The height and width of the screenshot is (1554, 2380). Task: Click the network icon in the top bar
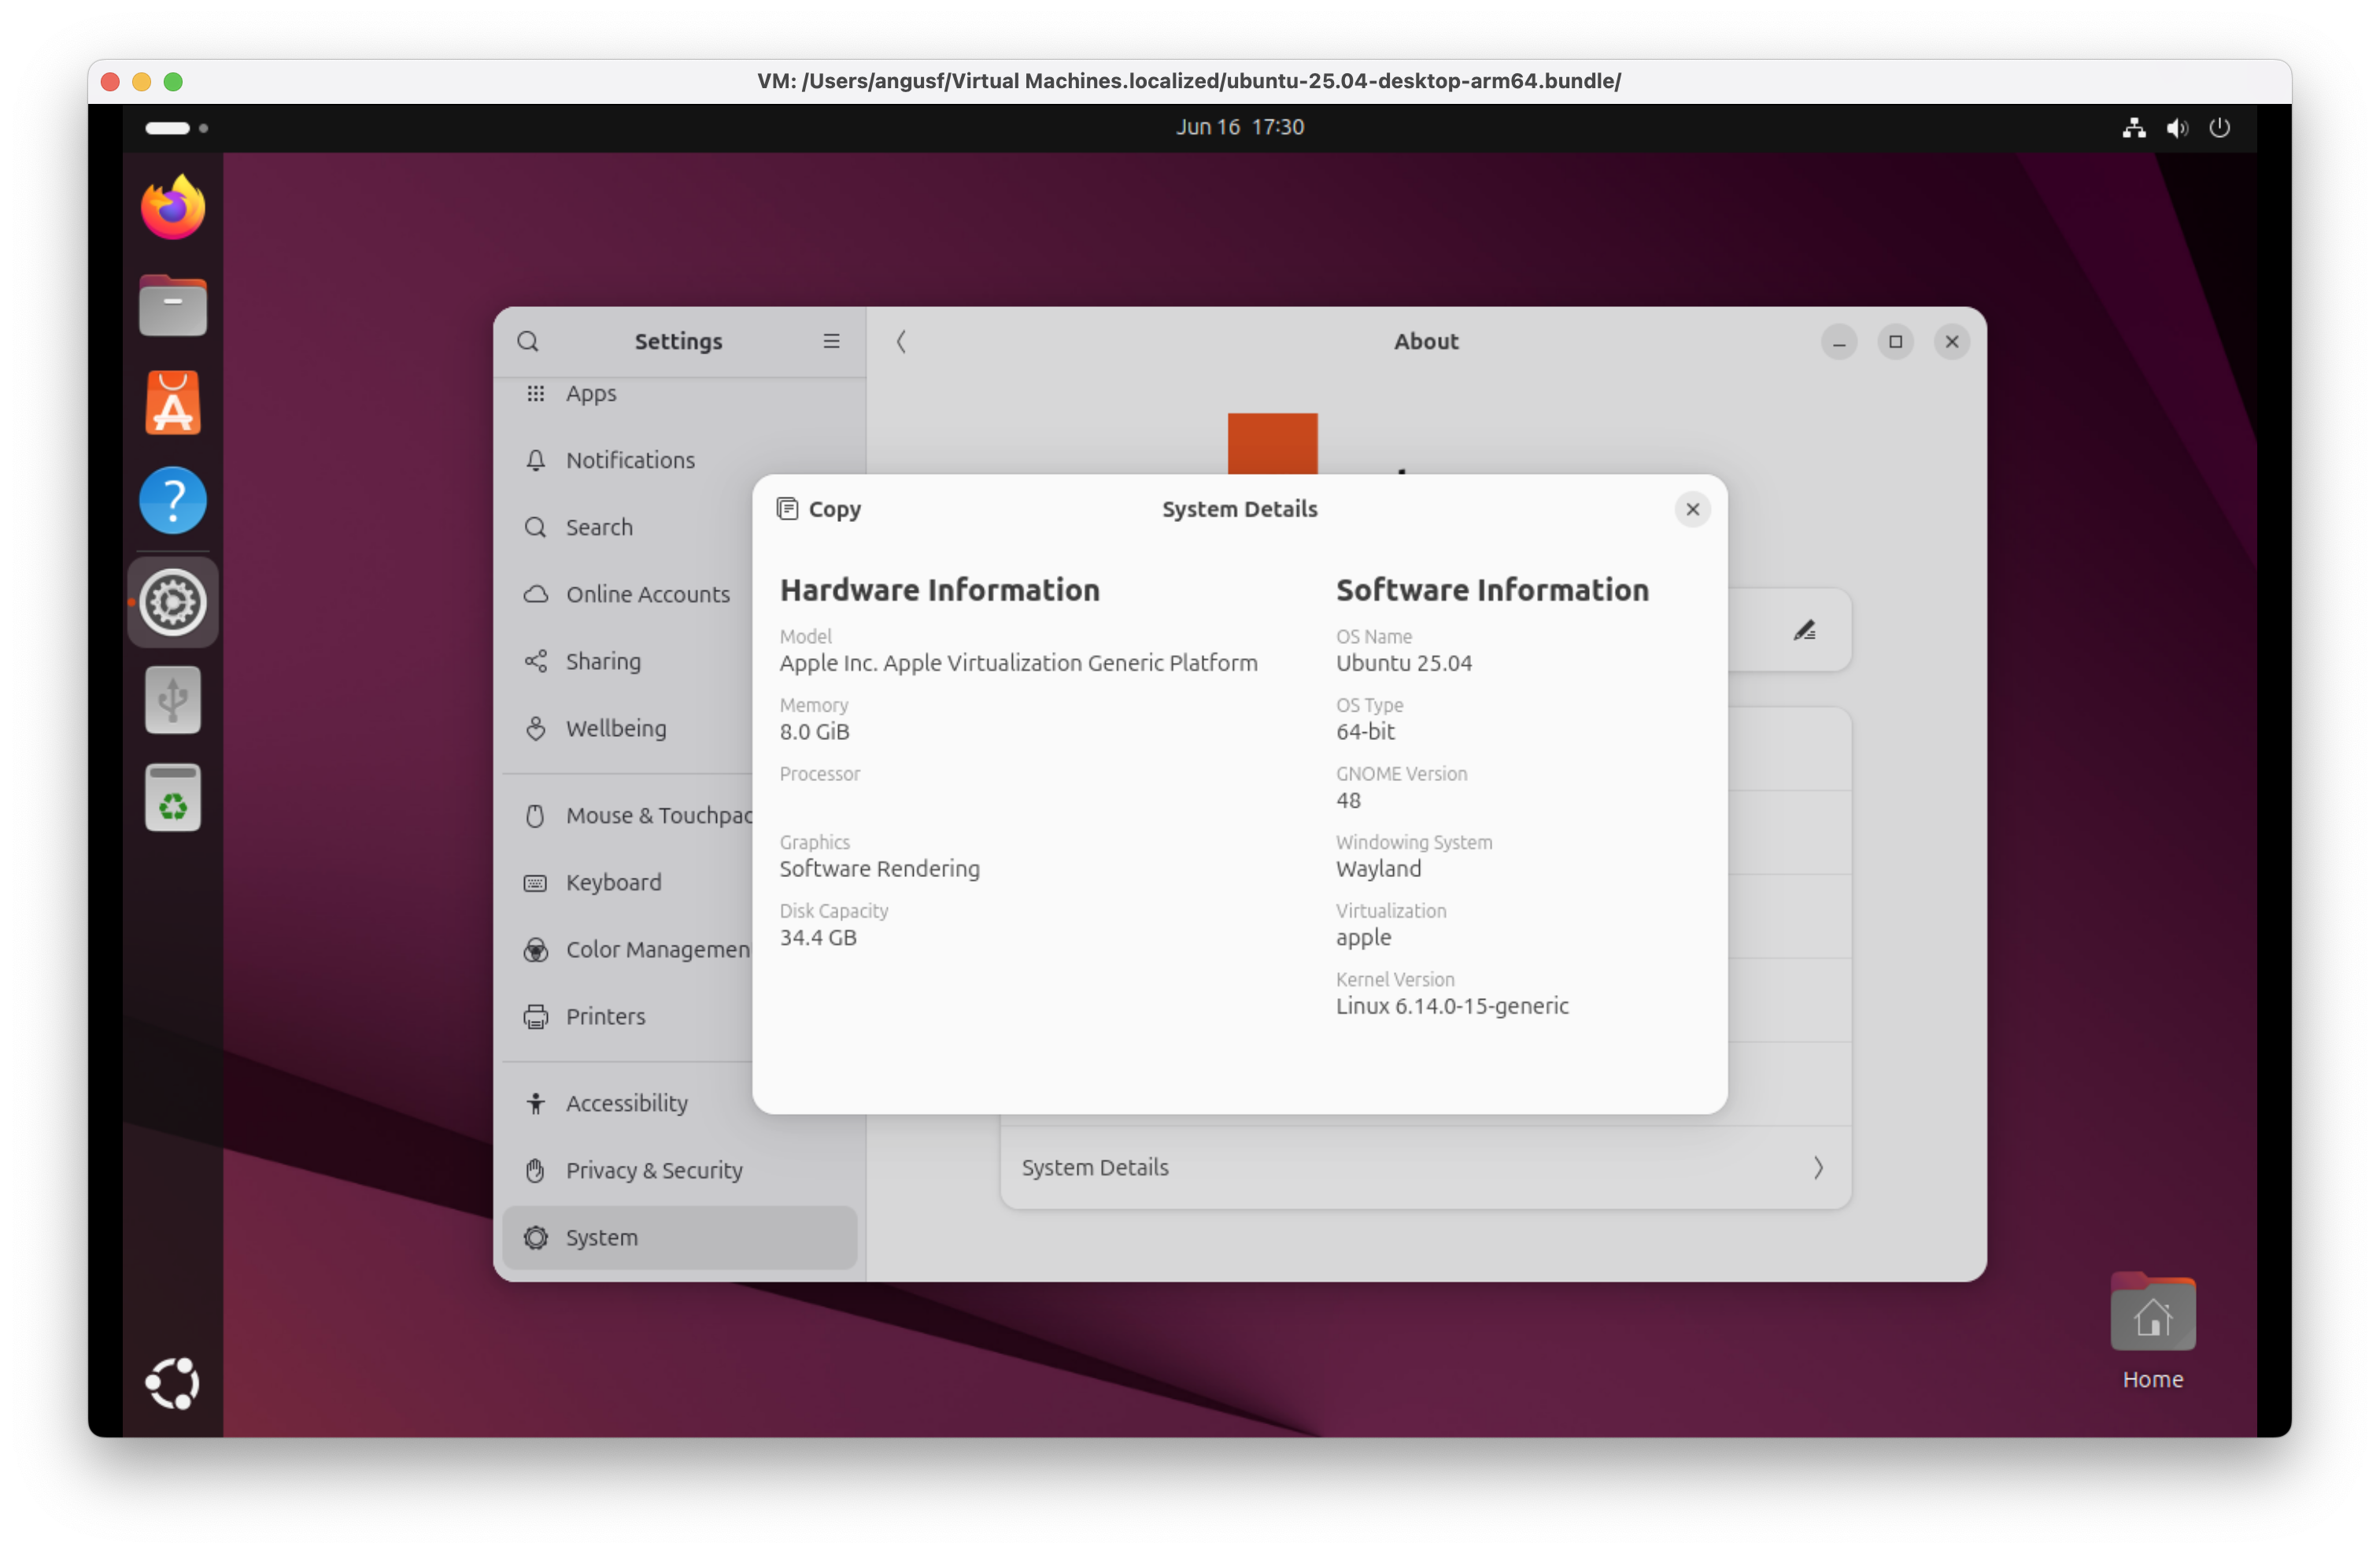click(x=2133, y=127)
